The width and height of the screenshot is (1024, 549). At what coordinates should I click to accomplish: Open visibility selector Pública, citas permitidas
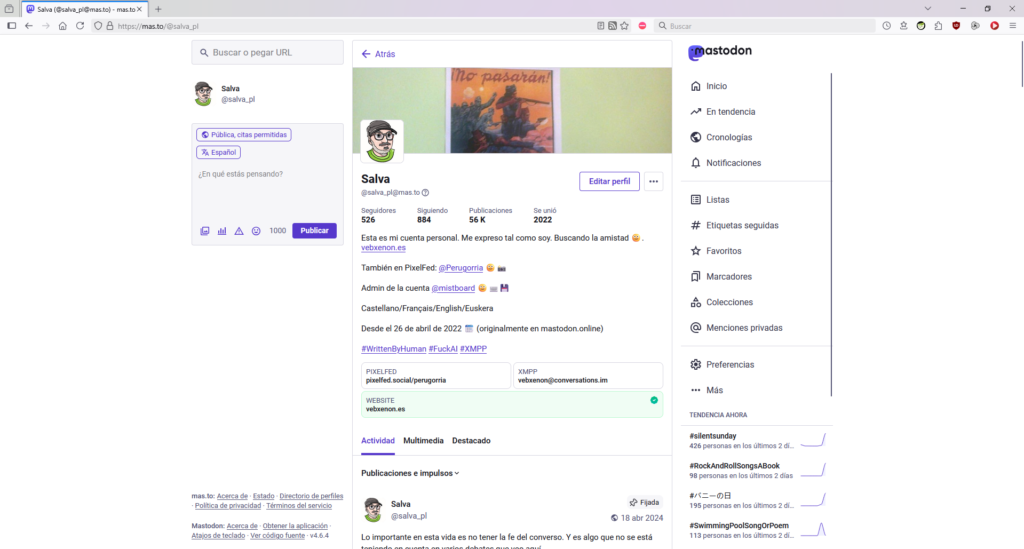(244, 134)
